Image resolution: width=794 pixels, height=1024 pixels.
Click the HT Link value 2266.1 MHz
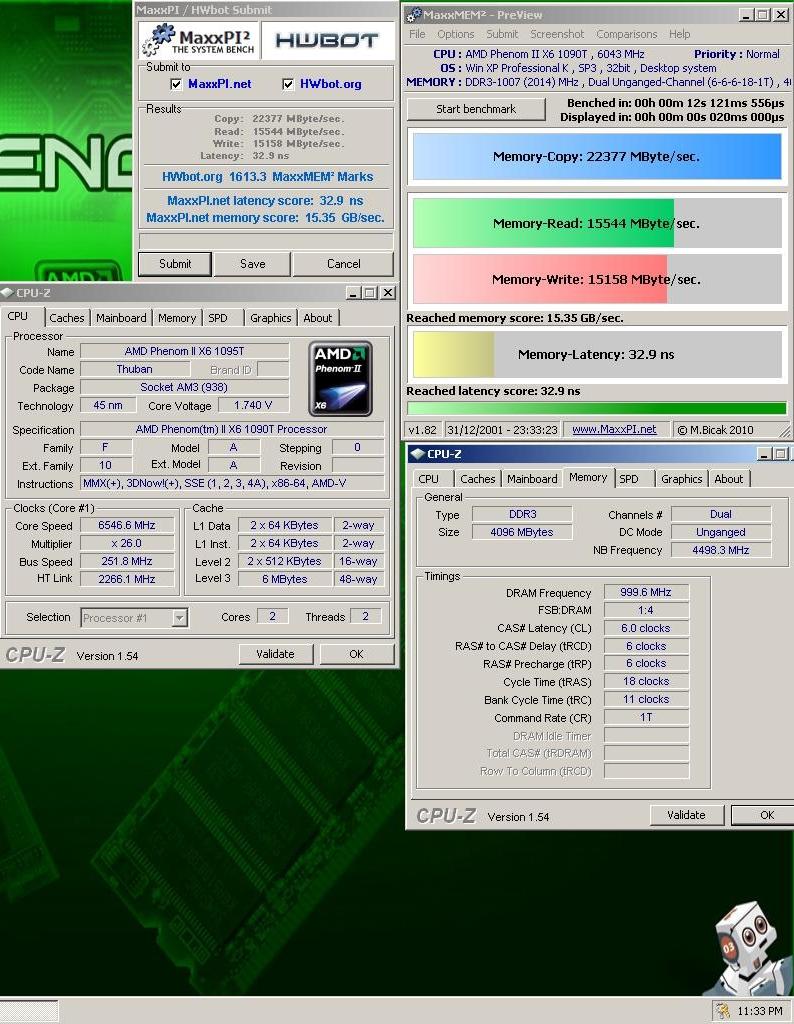(127, 579)
